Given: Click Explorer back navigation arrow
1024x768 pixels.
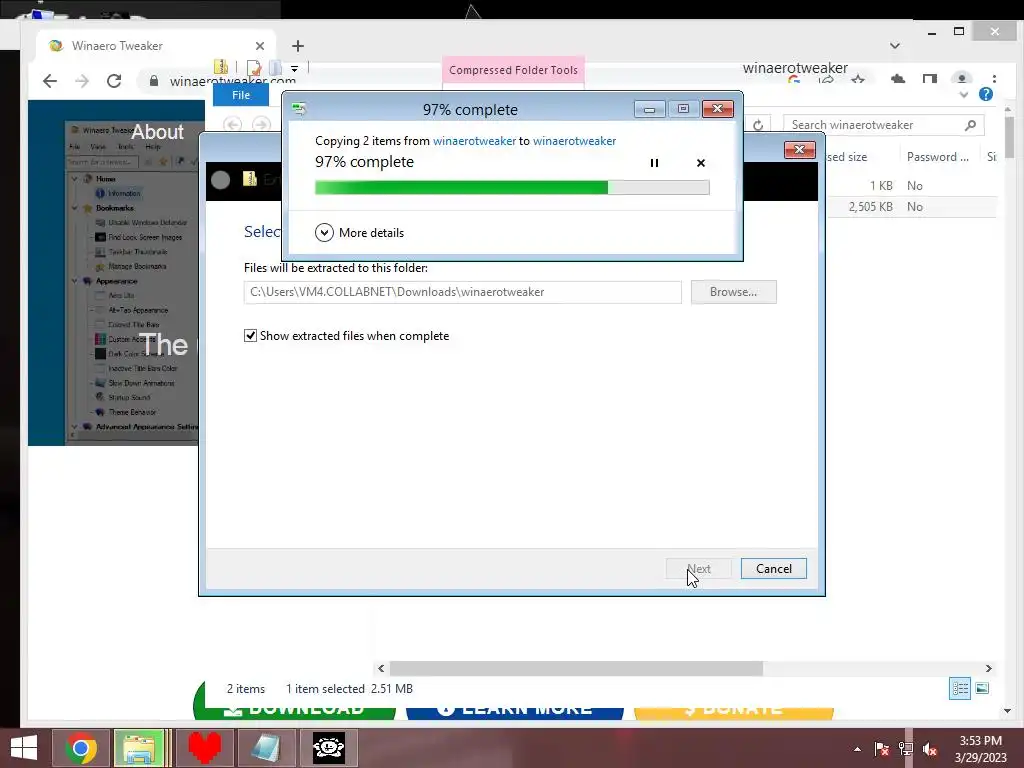Looking at the screenshot, I should pyautogui.click(x=232, y=124).
